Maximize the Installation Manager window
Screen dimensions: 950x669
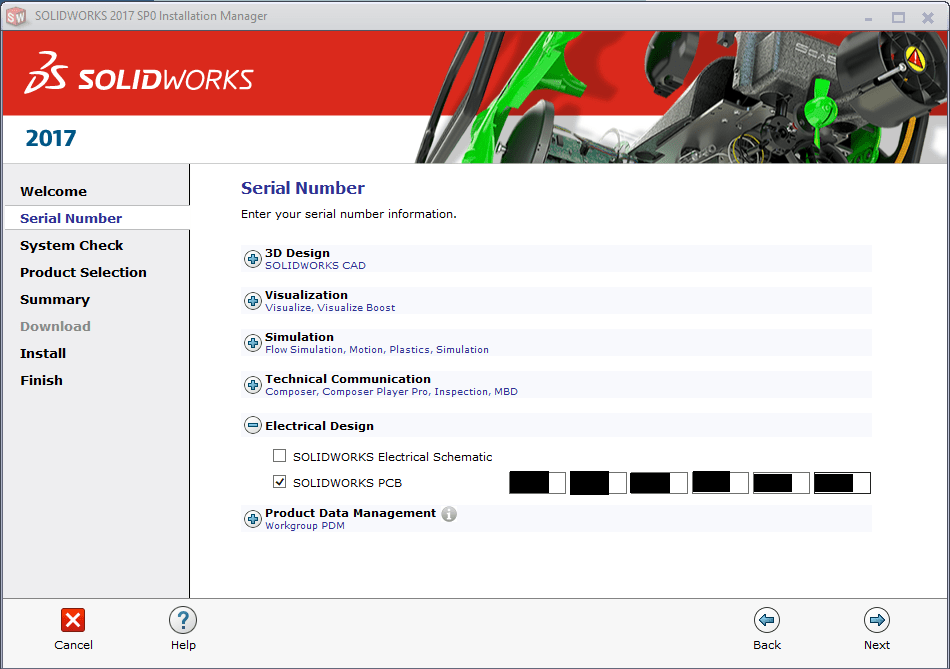898,17
